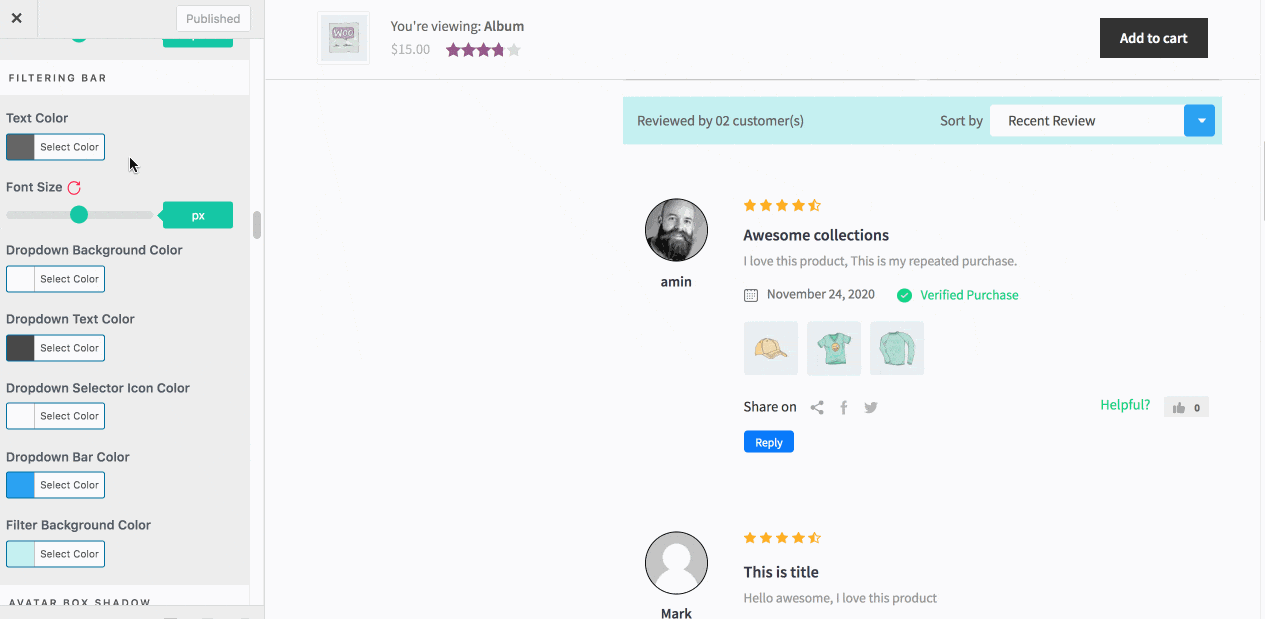
Task: Share the review using the share icon
Action: (x=816, y=407)
